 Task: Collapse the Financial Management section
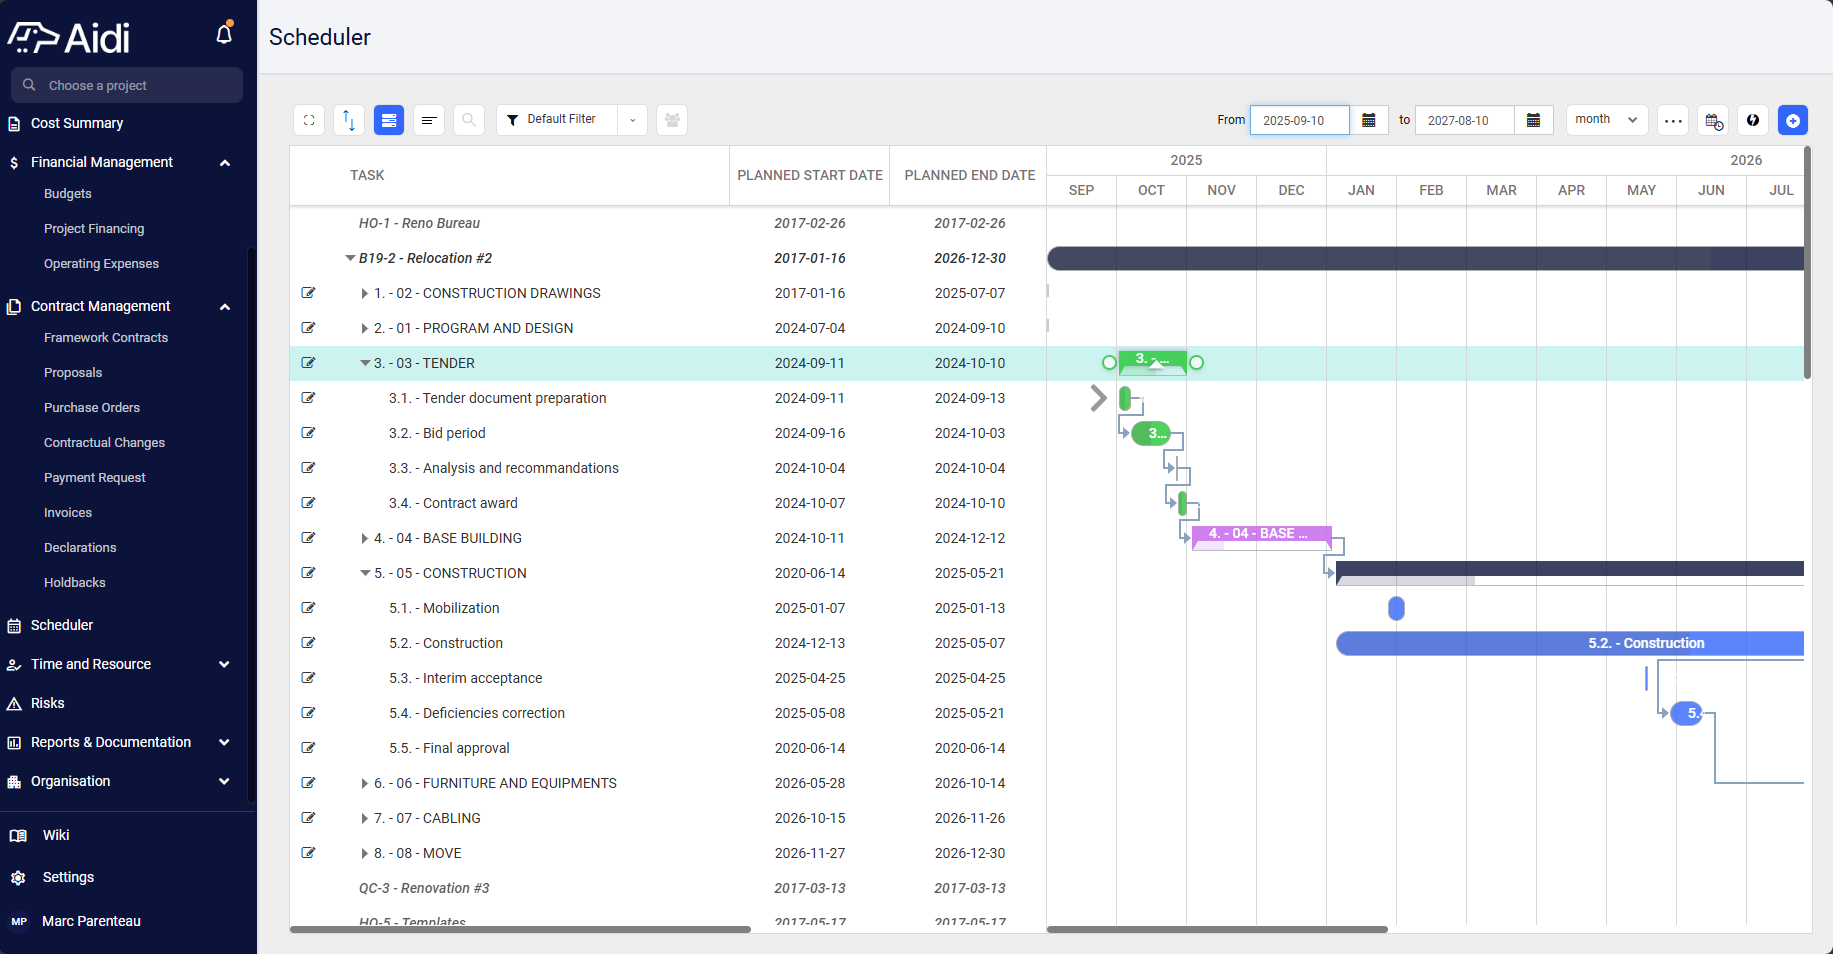coord(225,162)
